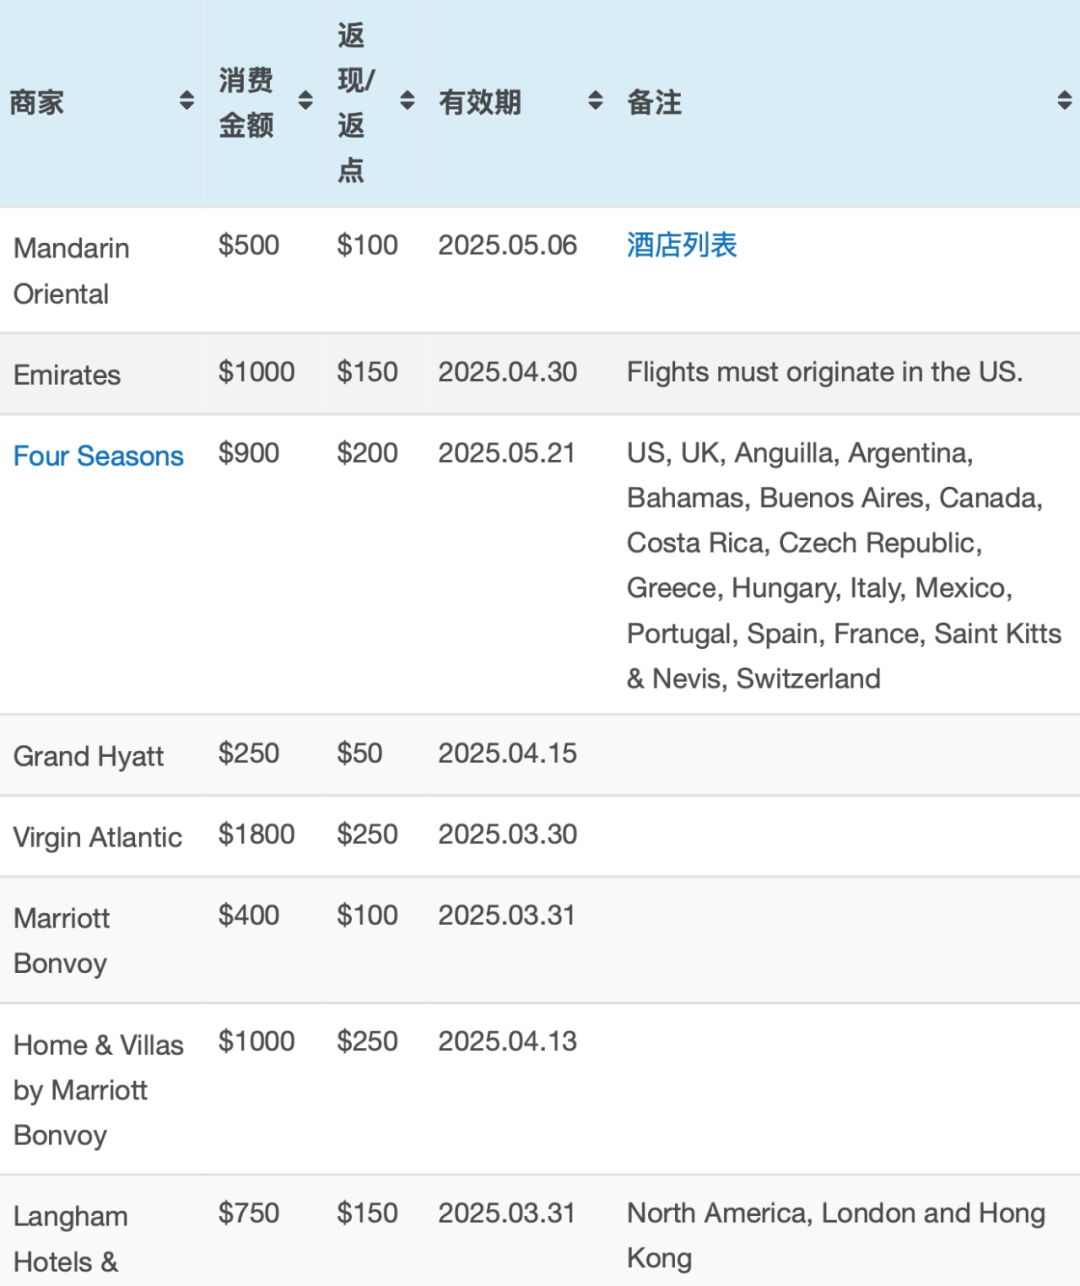
Task: Click the $500 spend amount for Mandarin Oriental
Action: pyautogui.click(x=249, y=245)
